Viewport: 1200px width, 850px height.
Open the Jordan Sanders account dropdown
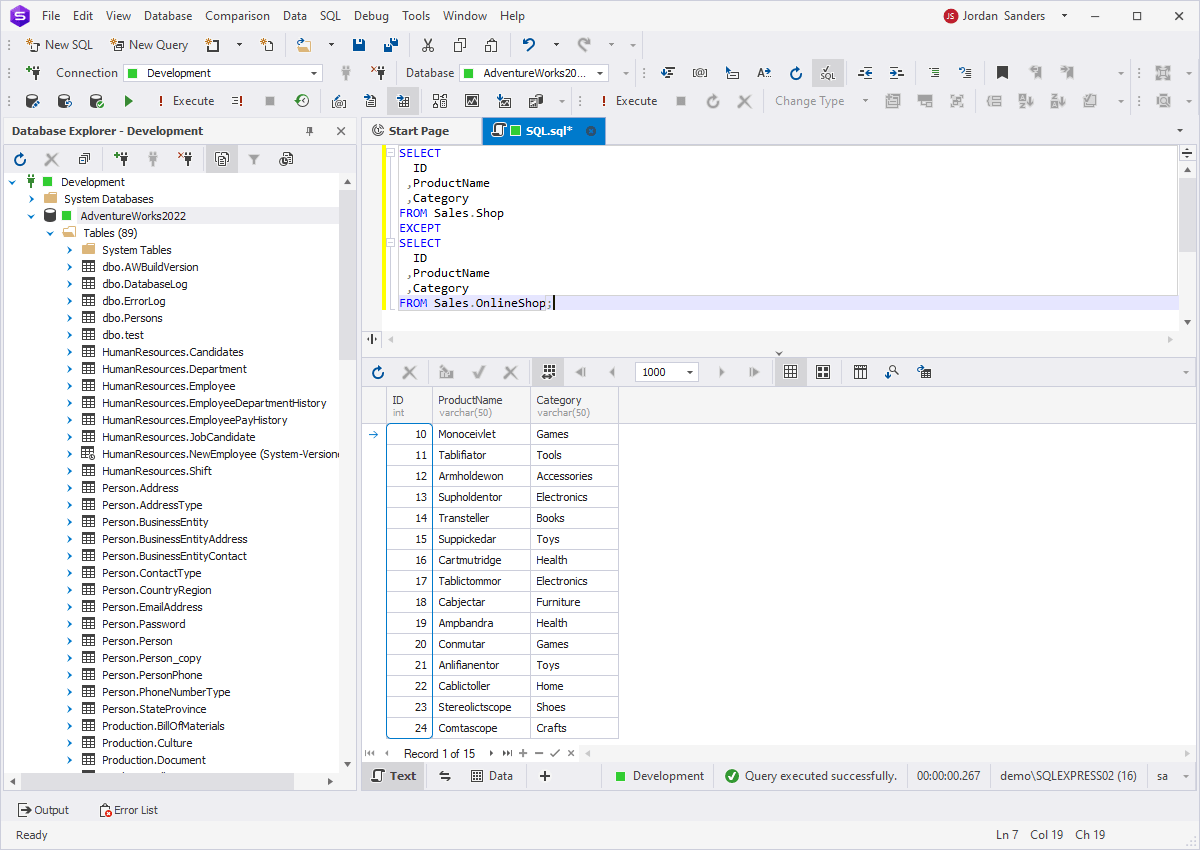1064,16
